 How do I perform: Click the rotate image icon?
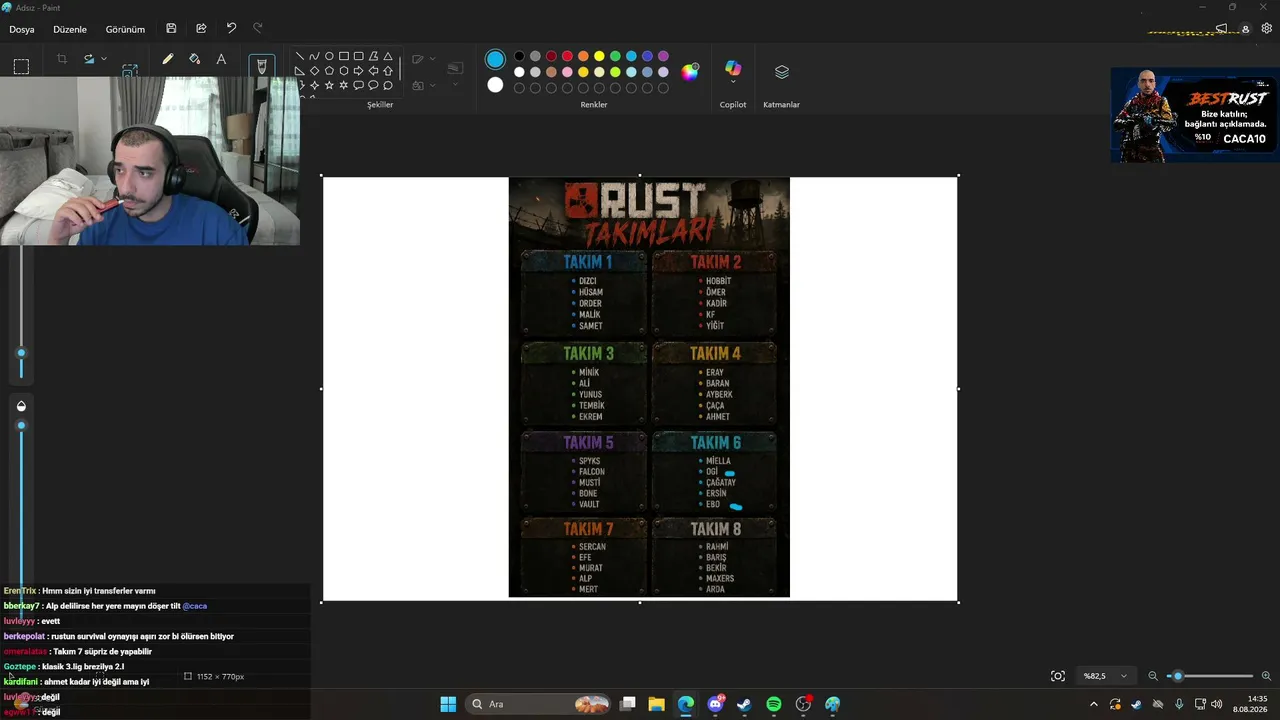[89, 59]
